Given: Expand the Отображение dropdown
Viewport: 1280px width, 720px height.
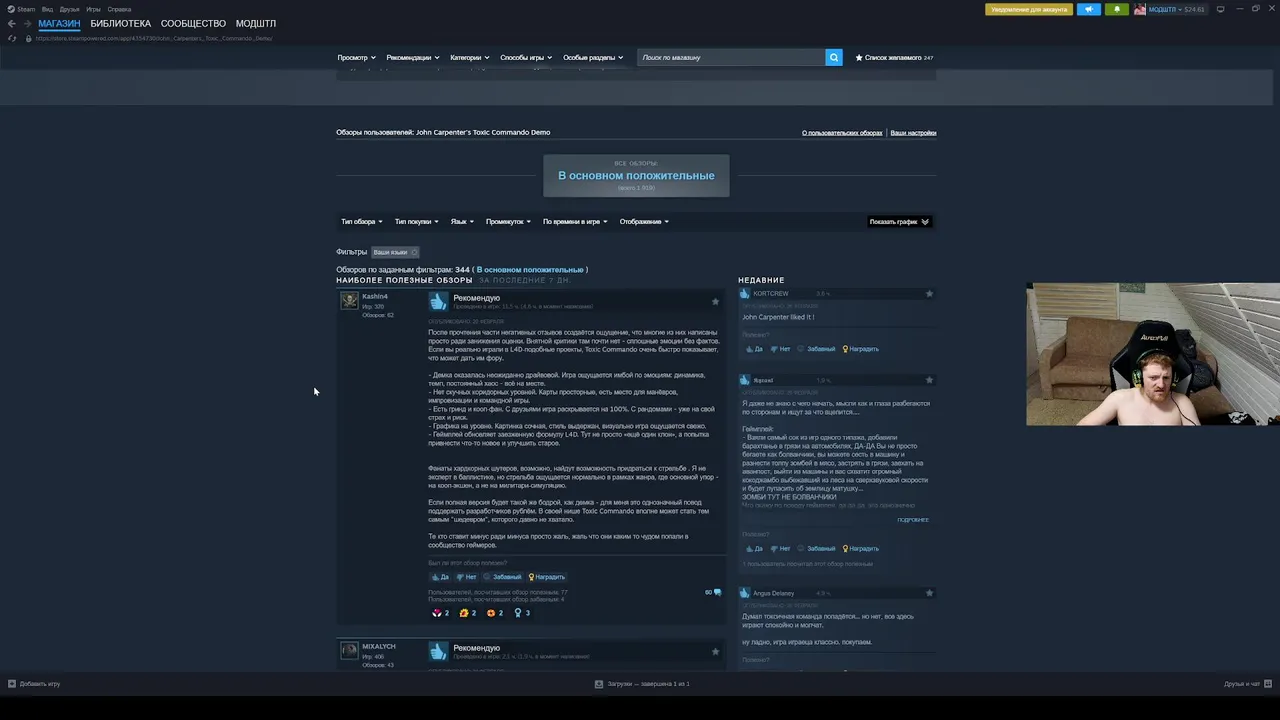Looking at the screenshot, I should click(x=644, y=222).
